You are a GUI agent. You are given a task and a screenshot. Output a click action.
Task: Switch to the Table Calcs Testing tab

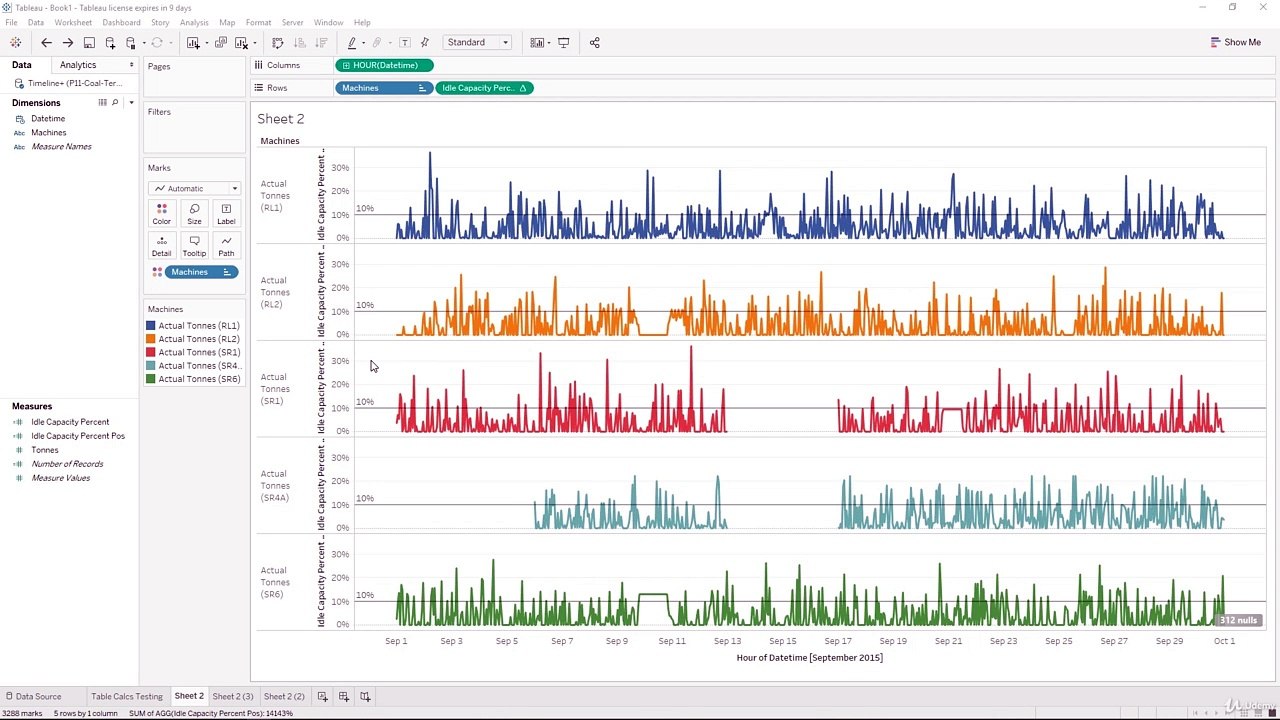(x=127, y=696)
